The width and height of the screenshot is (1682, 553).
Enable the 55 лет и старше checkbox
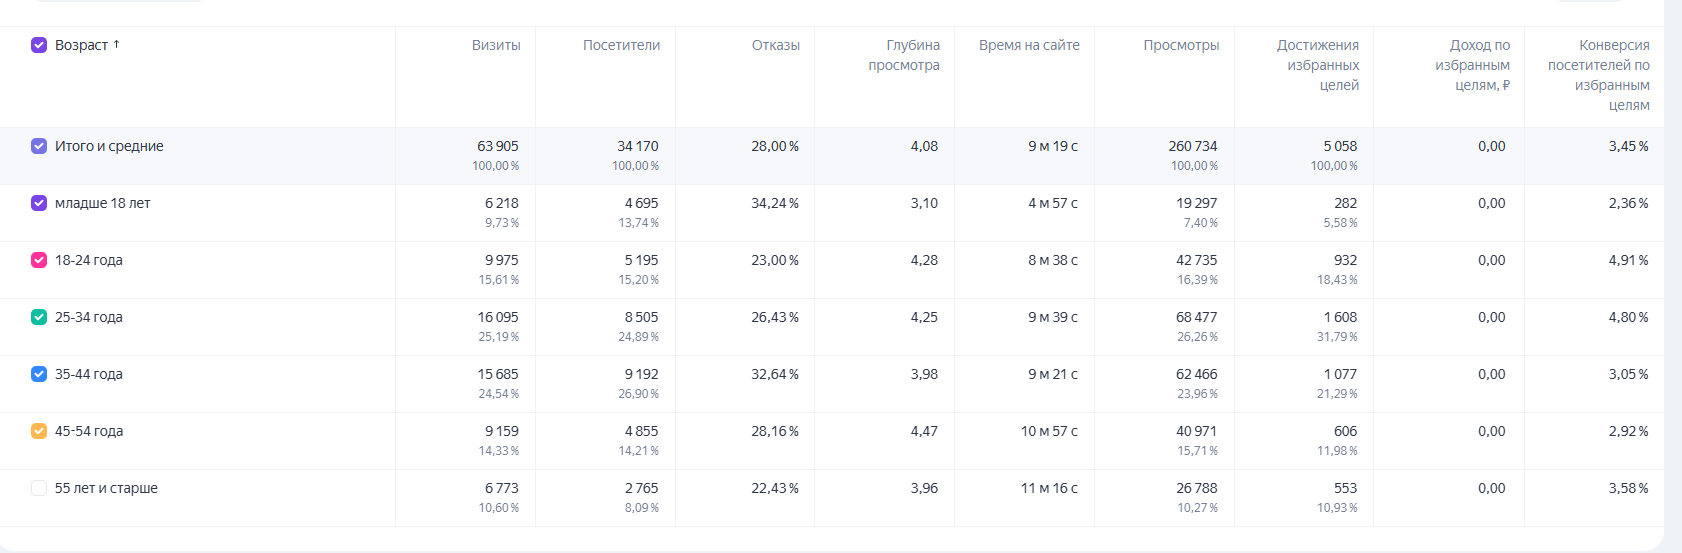point(39,488)
